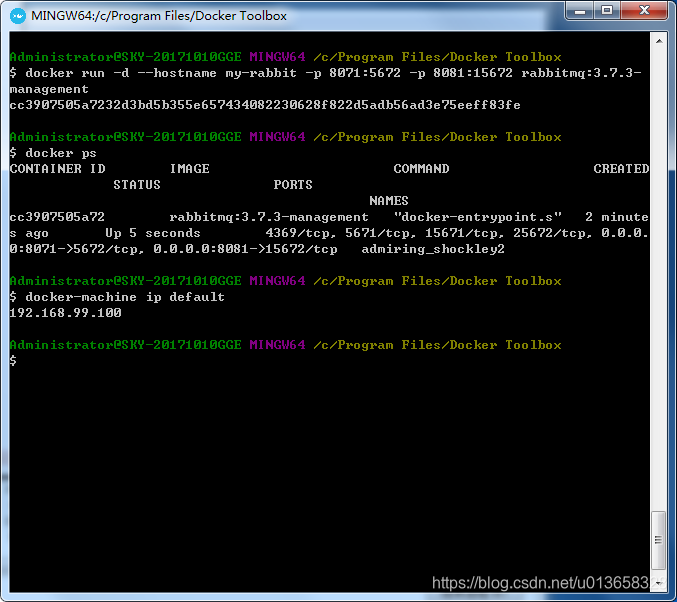Click the vertical scrollbar thumb
Image resolution: width=677 pixels, height=602 pixels.
tap(658, 540)
